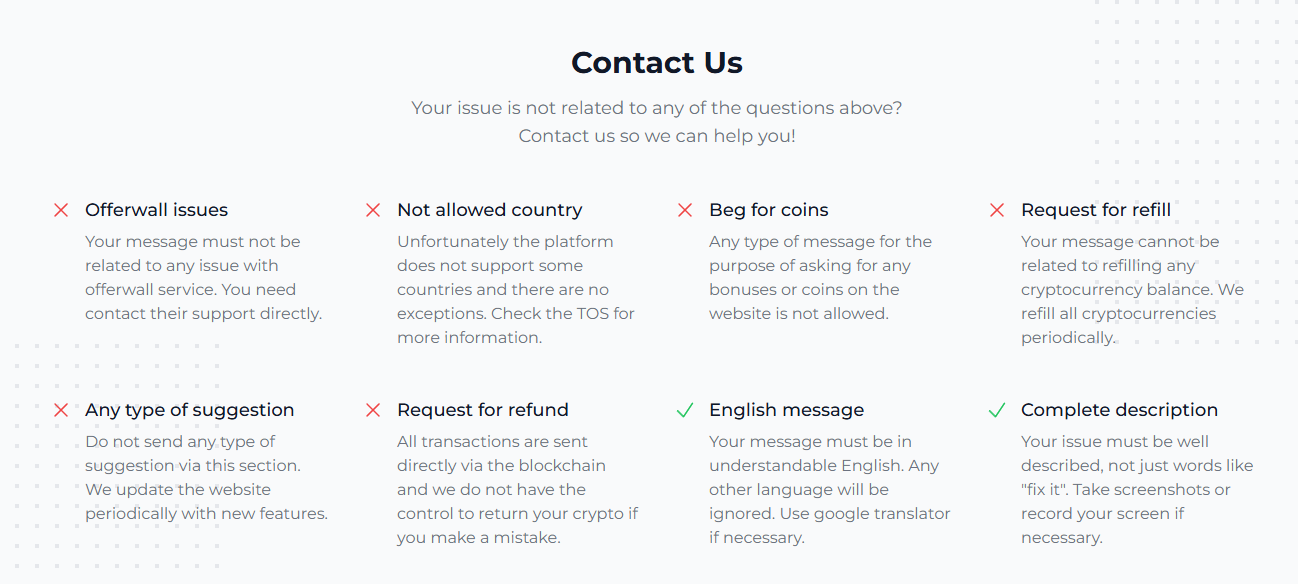This screenshot has width=1298, height=584.
Task: Select the English message title
Action: [786, 410]
